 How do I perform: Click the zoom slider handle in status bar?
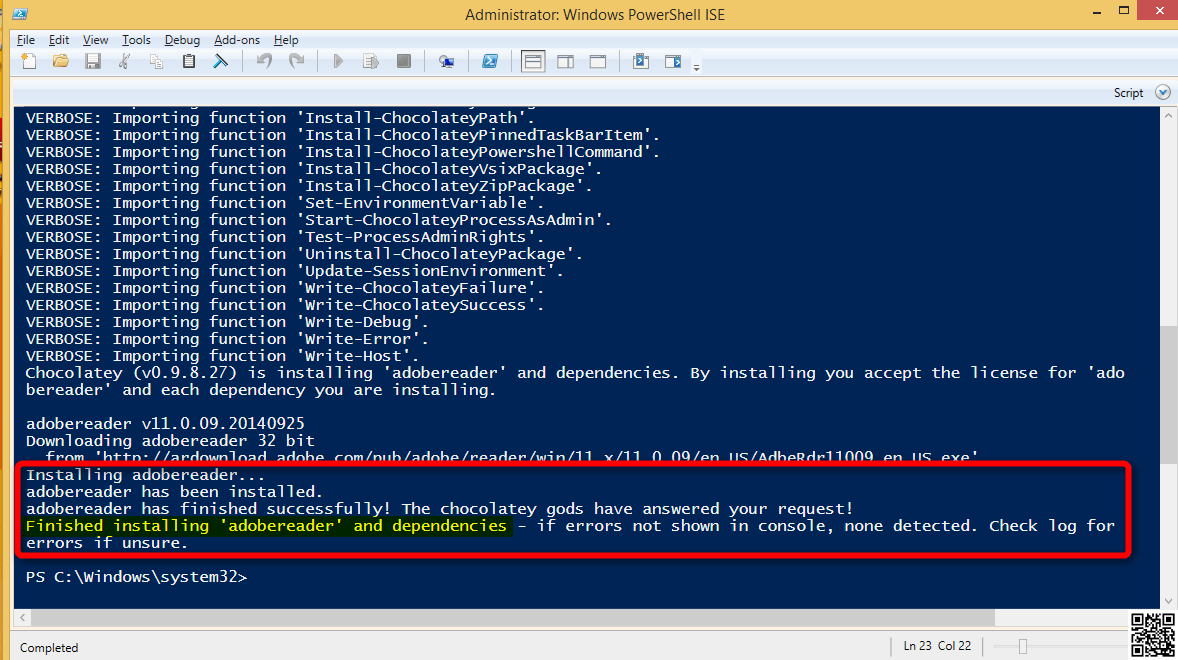coord(1022,646)
